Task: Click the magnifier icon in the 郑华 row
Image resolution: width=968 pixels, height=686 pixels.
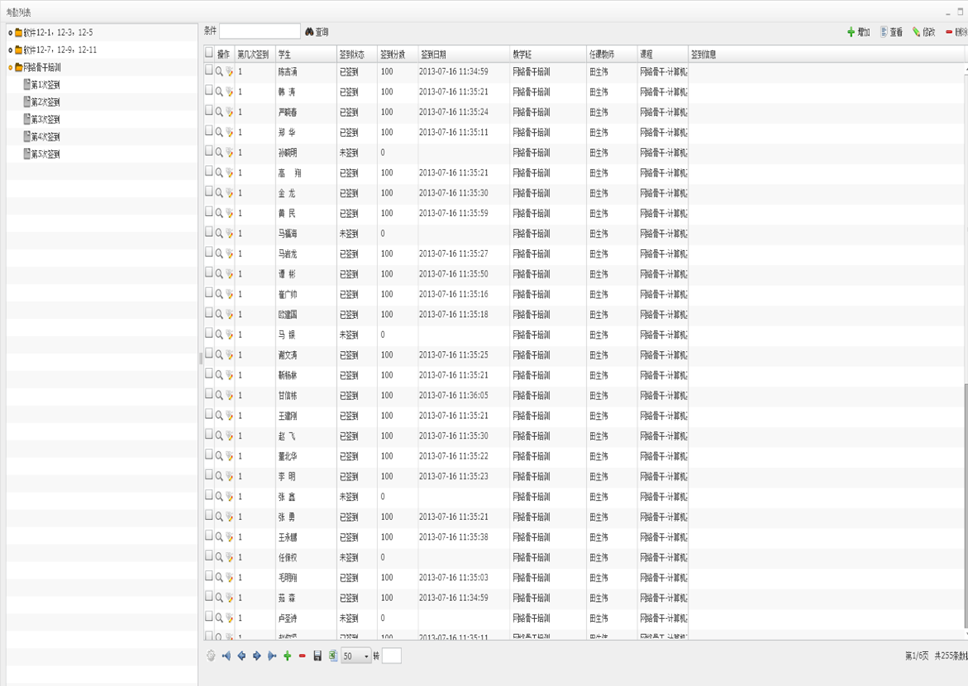Action: point(219,132)
